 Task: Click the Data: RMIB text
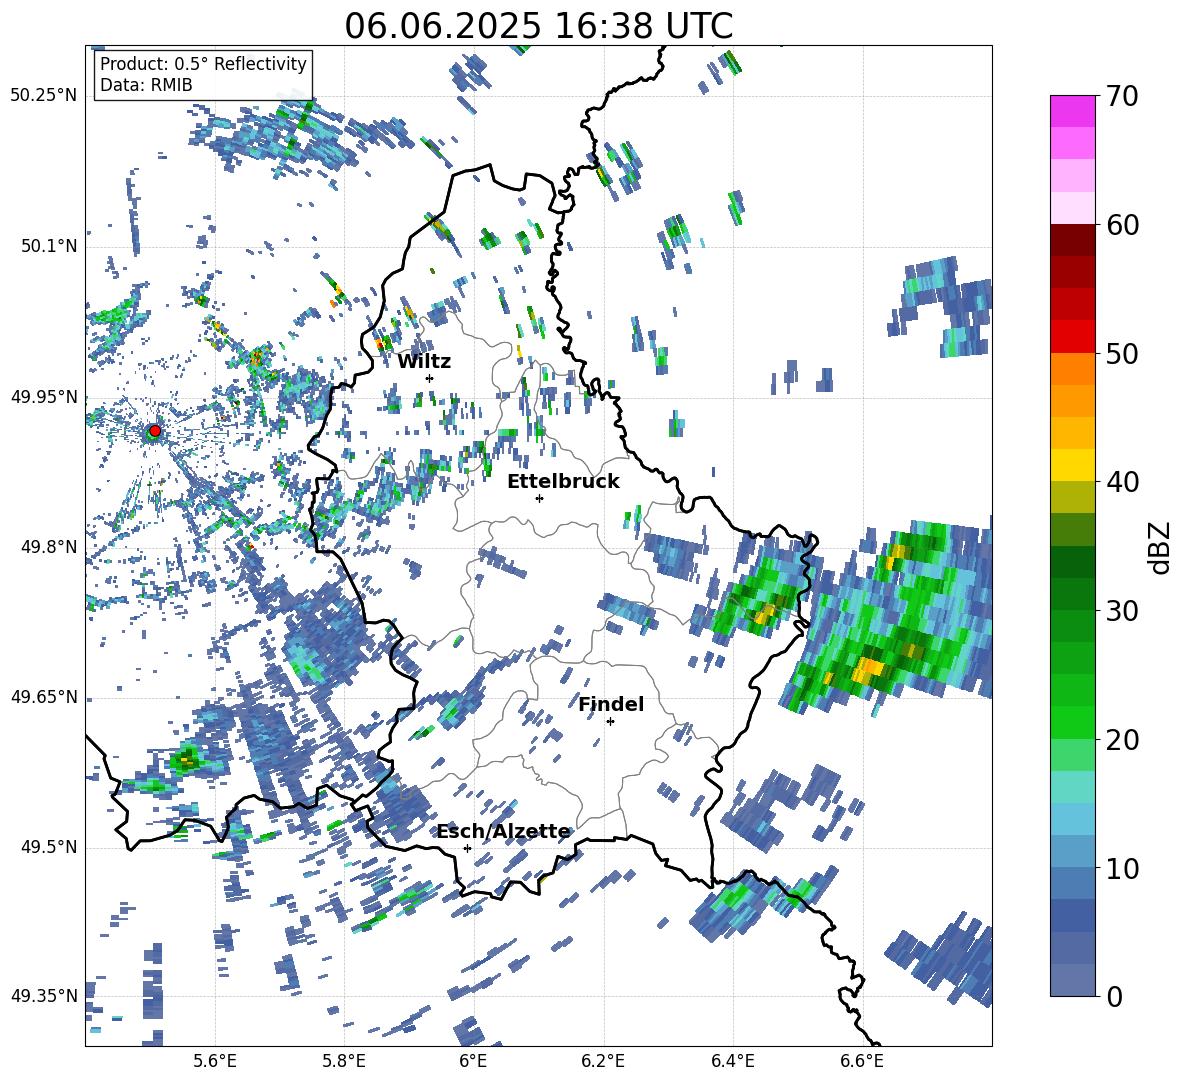coord(146,85)
